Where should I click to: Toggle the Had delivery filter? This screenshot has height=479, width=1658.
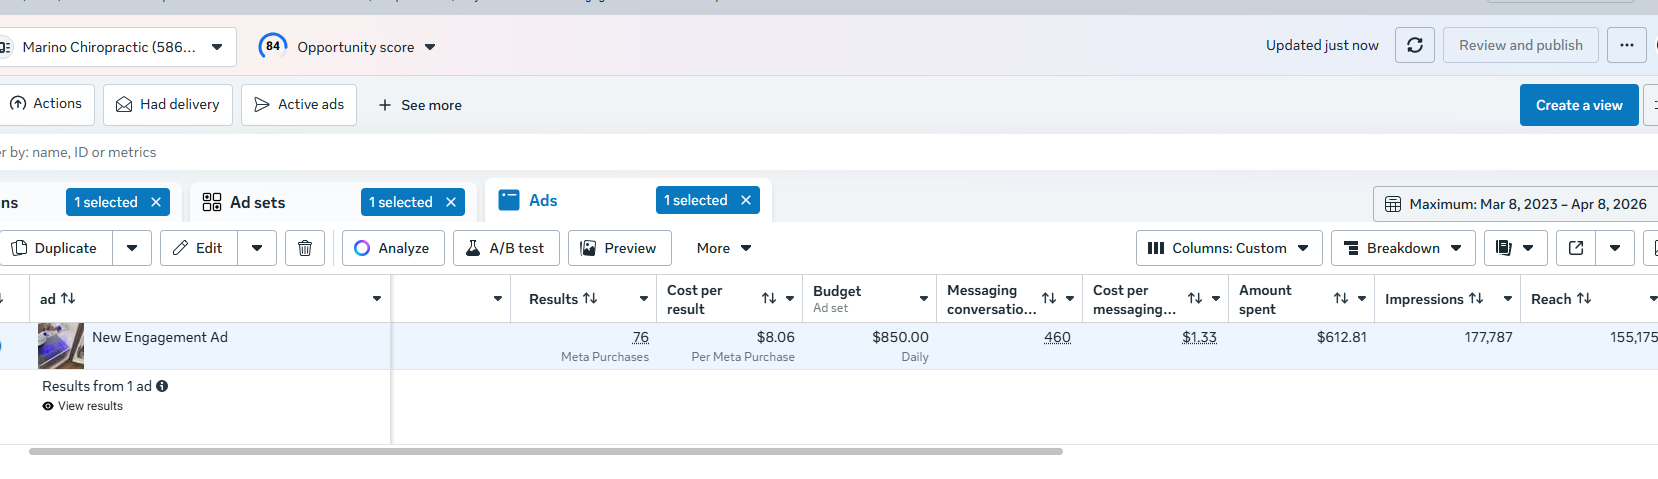(x=168, y=104)
